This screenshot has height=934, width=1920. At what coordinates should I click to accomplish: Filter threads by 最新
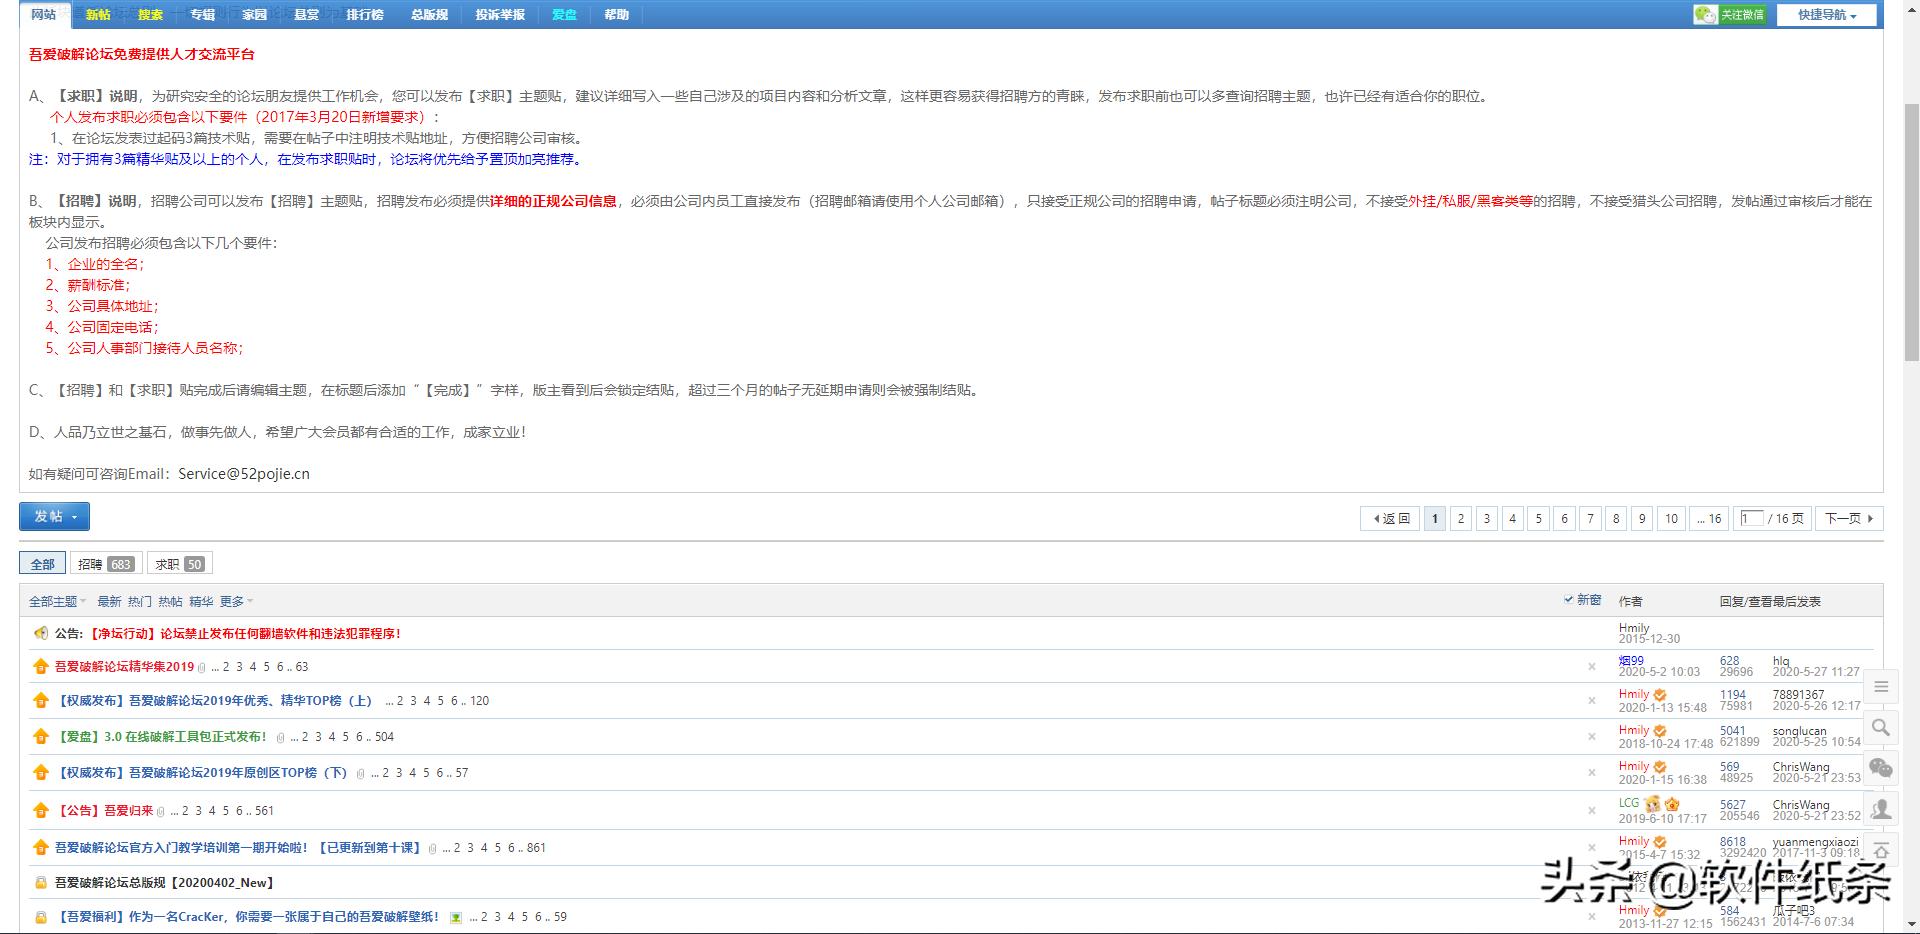(109, 601)
